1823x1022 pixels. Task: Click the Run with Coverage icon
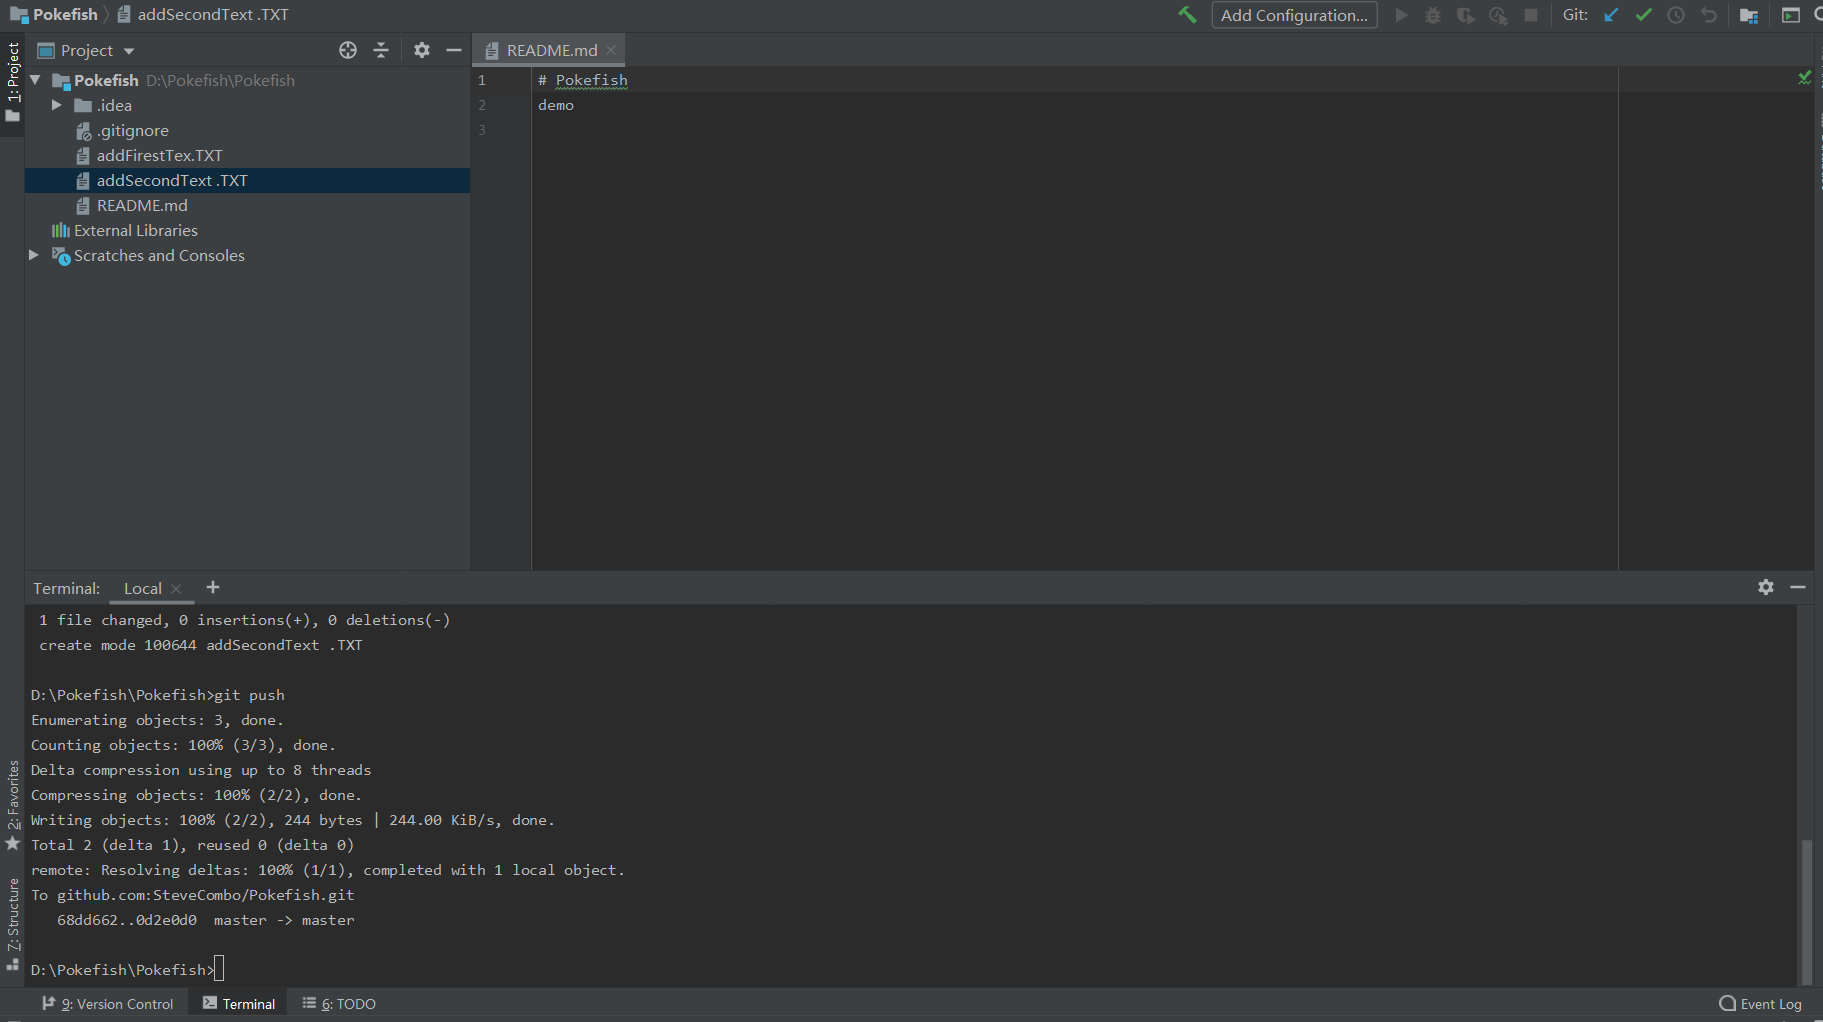click(x=1466, y=15)
